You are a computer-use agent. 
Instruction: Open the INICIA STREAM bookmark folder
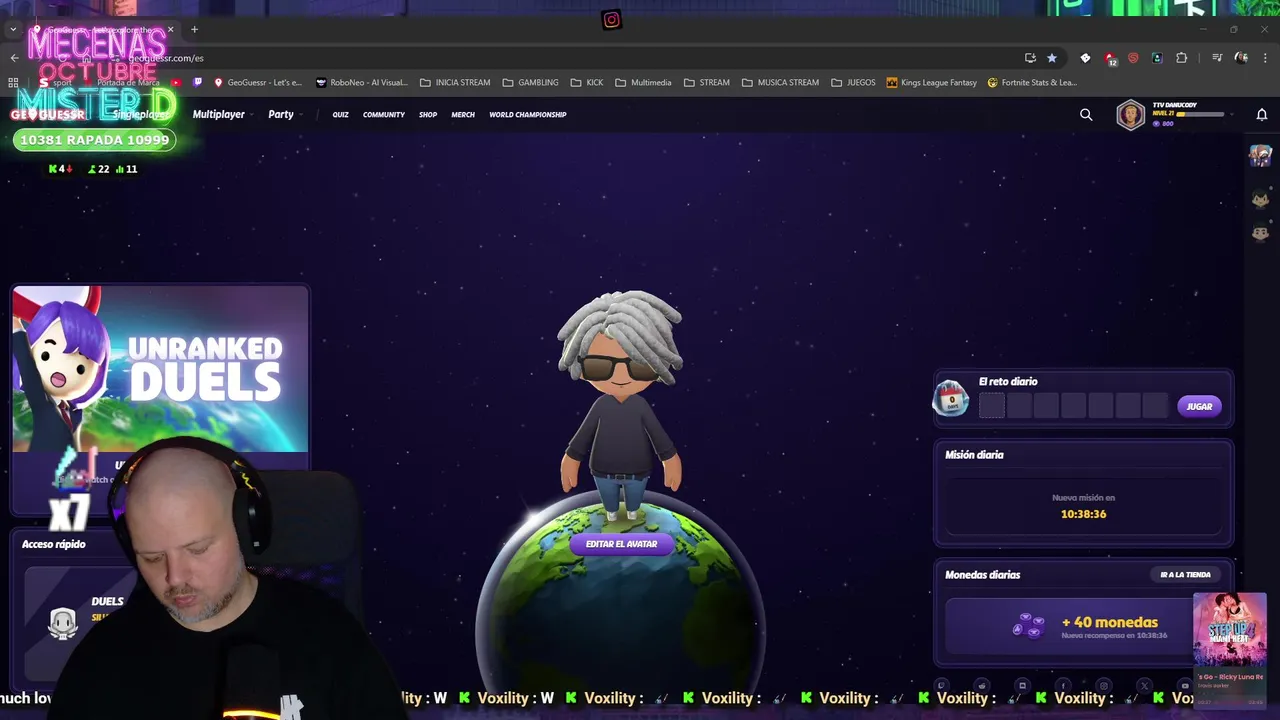(455, 82)
